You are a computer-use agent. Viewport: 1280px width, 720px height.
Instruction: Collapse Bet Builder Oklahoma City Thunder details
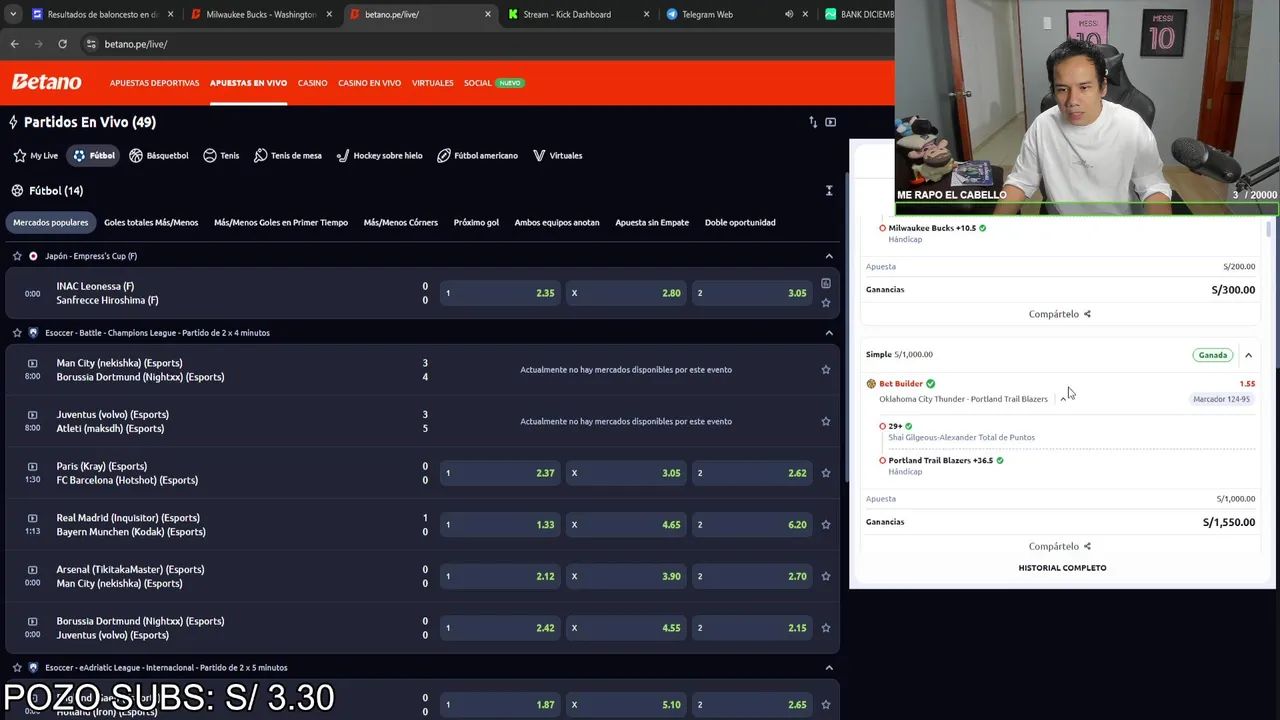1063,399
